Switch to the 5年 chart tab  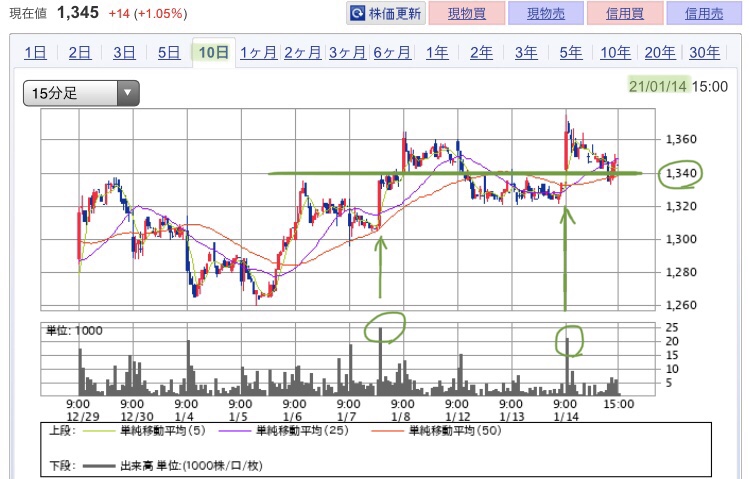click(x=571, y=52)
